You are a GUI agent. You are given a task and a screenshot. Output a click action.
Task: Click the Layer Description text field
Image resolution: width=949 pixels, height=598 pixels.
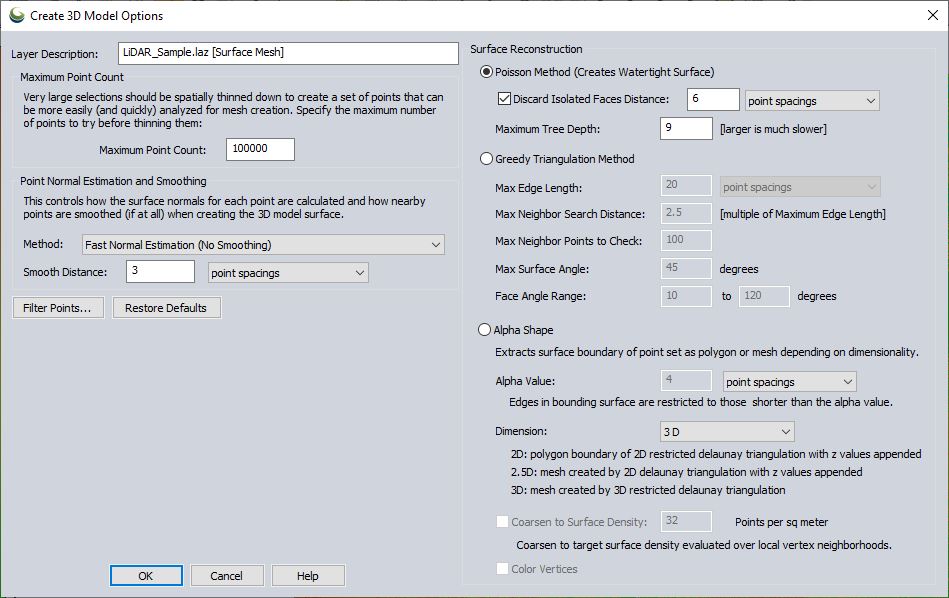coord(287,53)
